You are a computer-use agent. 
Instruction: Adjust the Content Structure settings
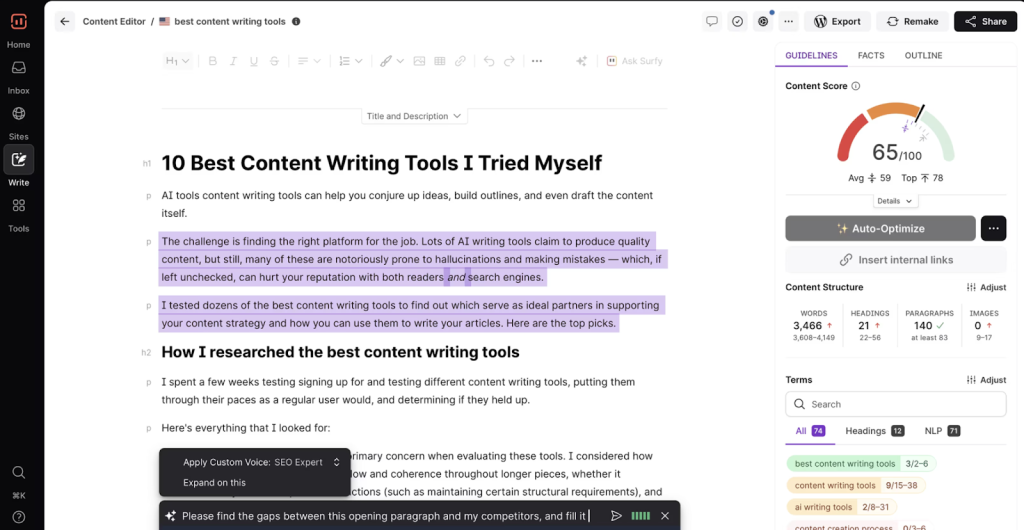coord(986,287)
